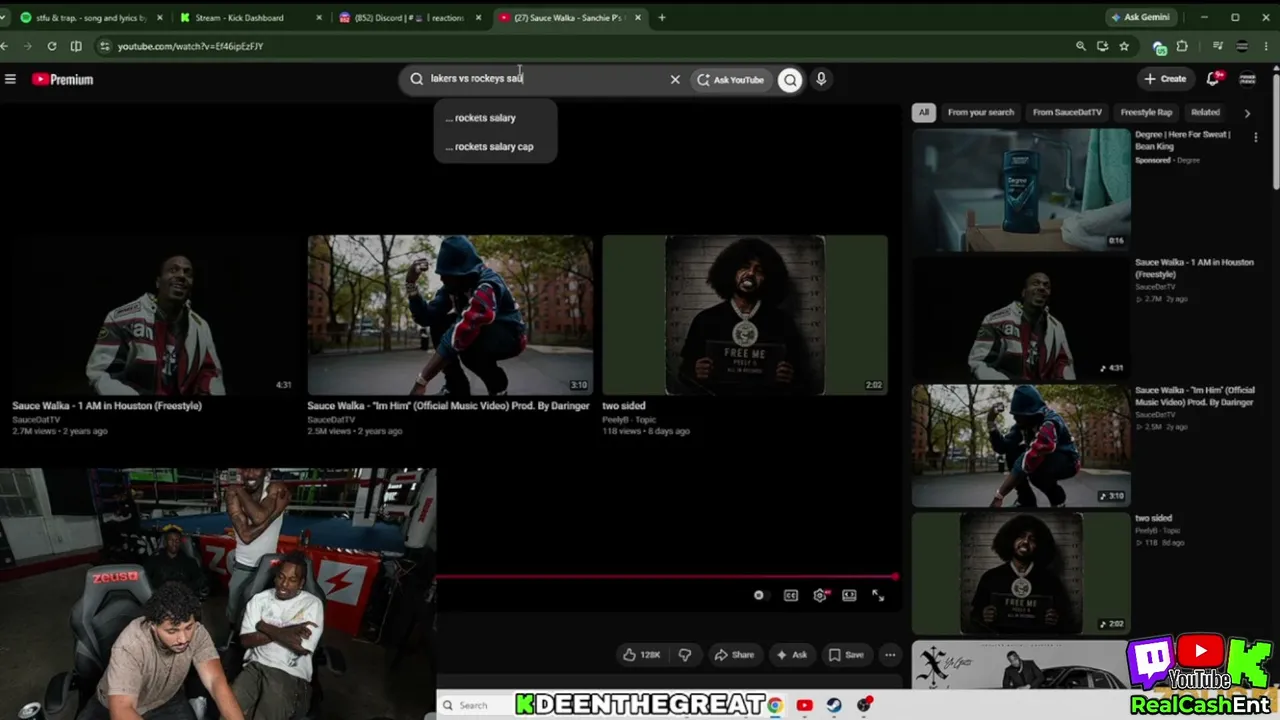Select the "Freestyle Rap" chip
The width and height of the screenshot is (1280, 720).
click(x=1146, y=113)
